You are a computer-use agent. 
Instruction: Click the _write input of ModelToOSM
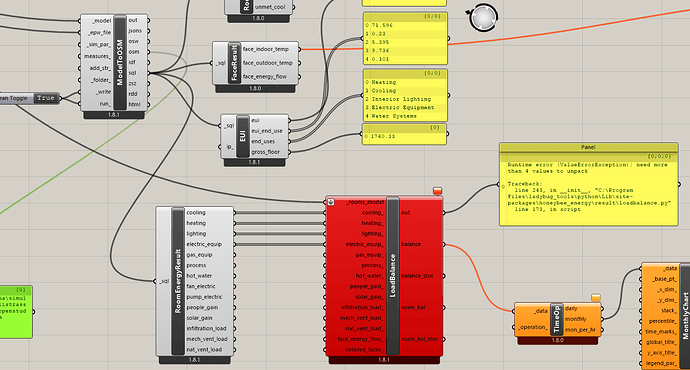103,92
